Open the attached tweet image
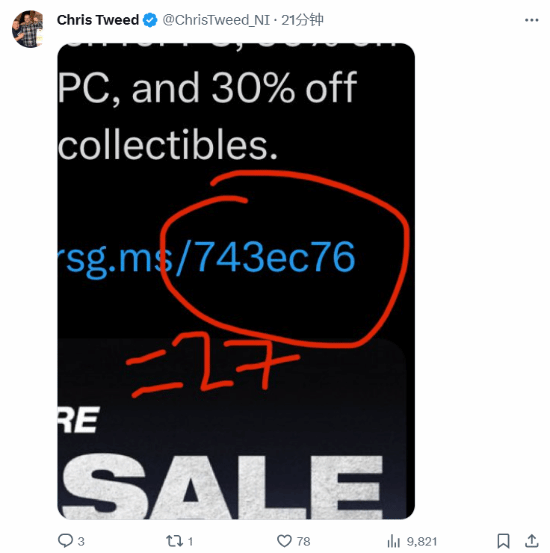The width and height of the screenshot is (550, 553). 236,281
